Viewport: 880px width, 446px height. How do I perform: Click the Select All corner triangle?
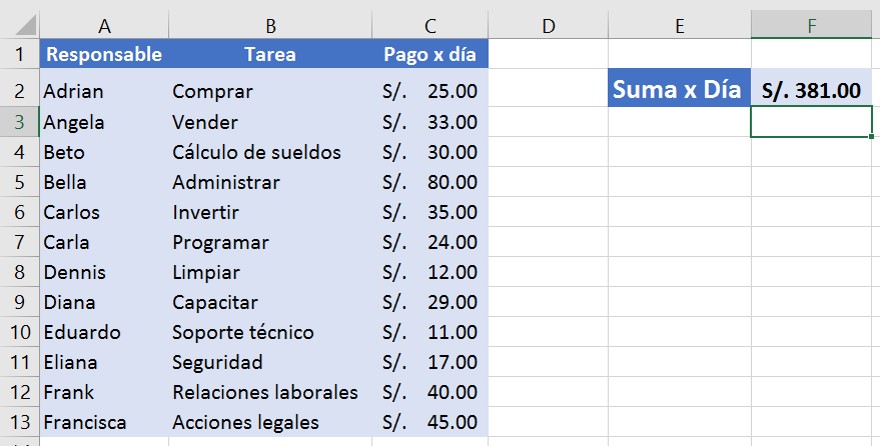tap(22, 25)
